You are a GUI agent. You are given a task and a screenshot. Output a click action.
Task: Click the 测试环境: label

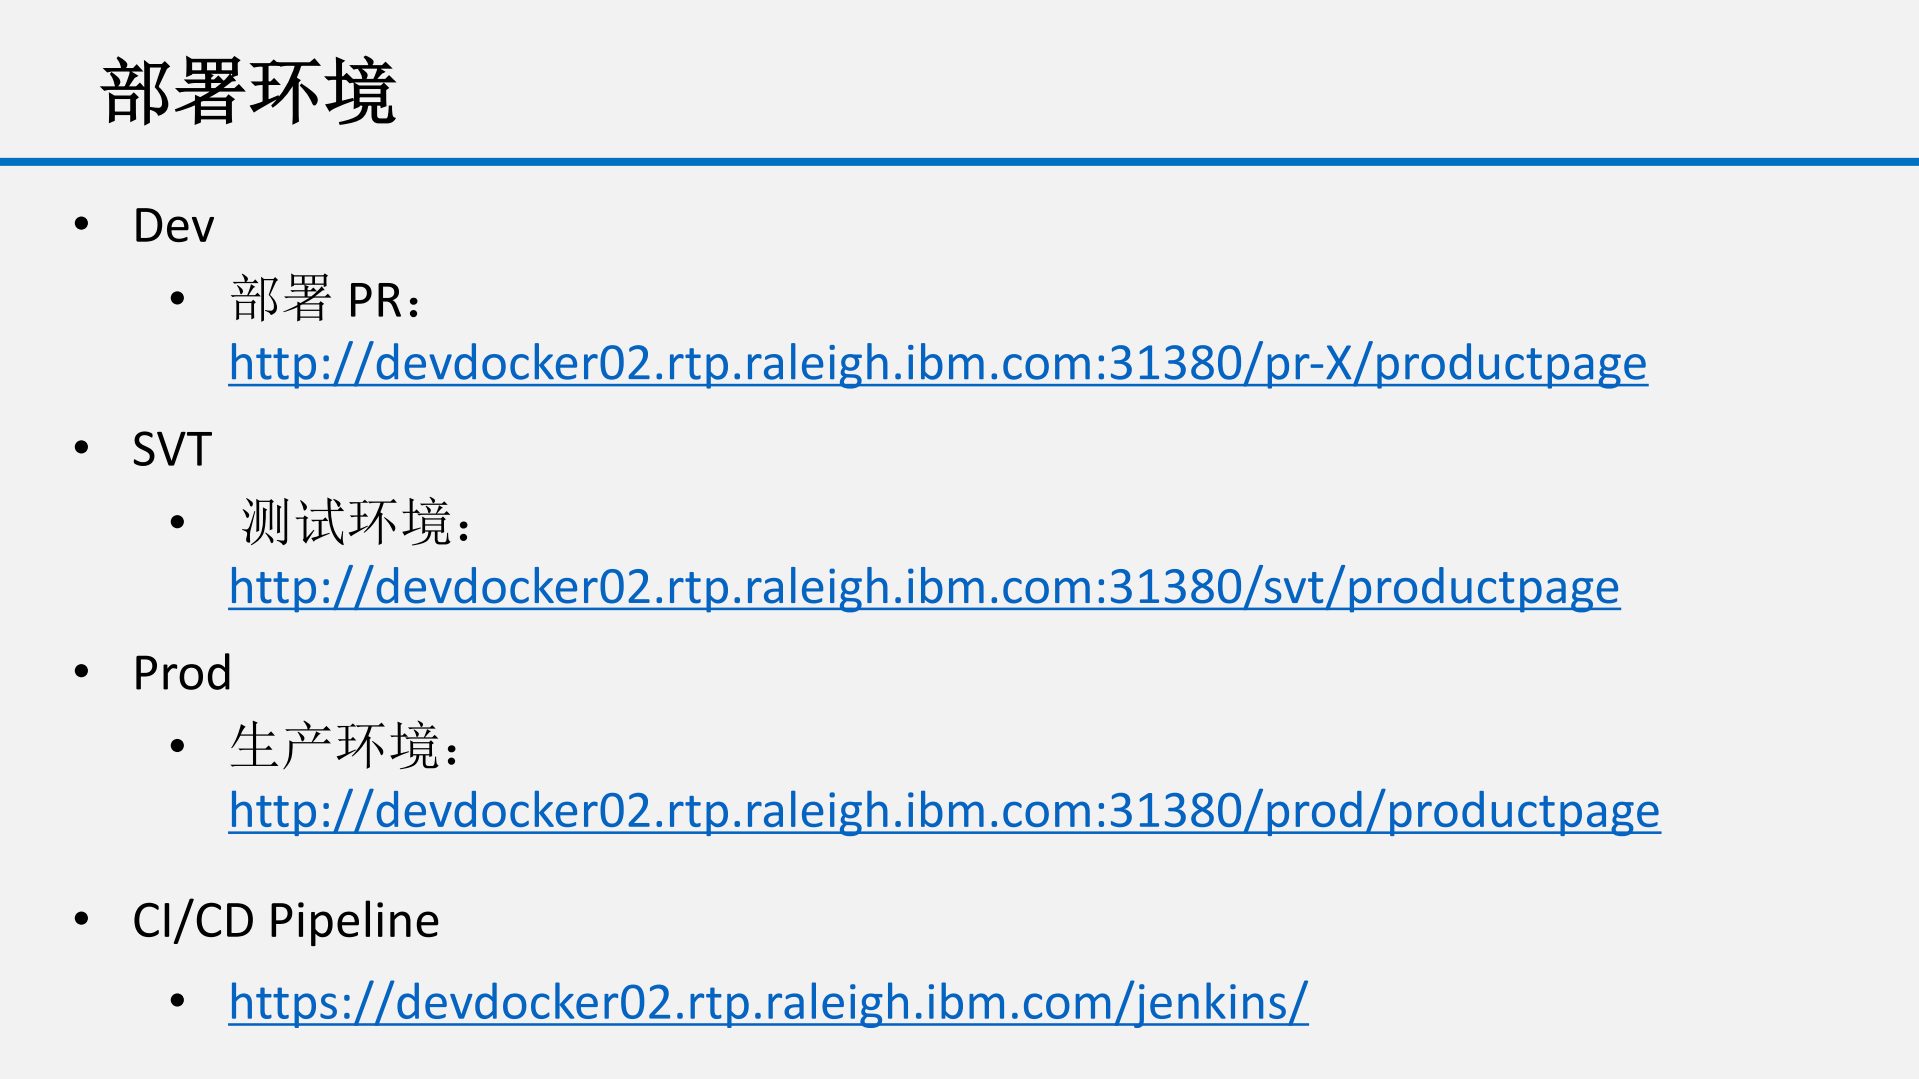click(x=356, y=523)
